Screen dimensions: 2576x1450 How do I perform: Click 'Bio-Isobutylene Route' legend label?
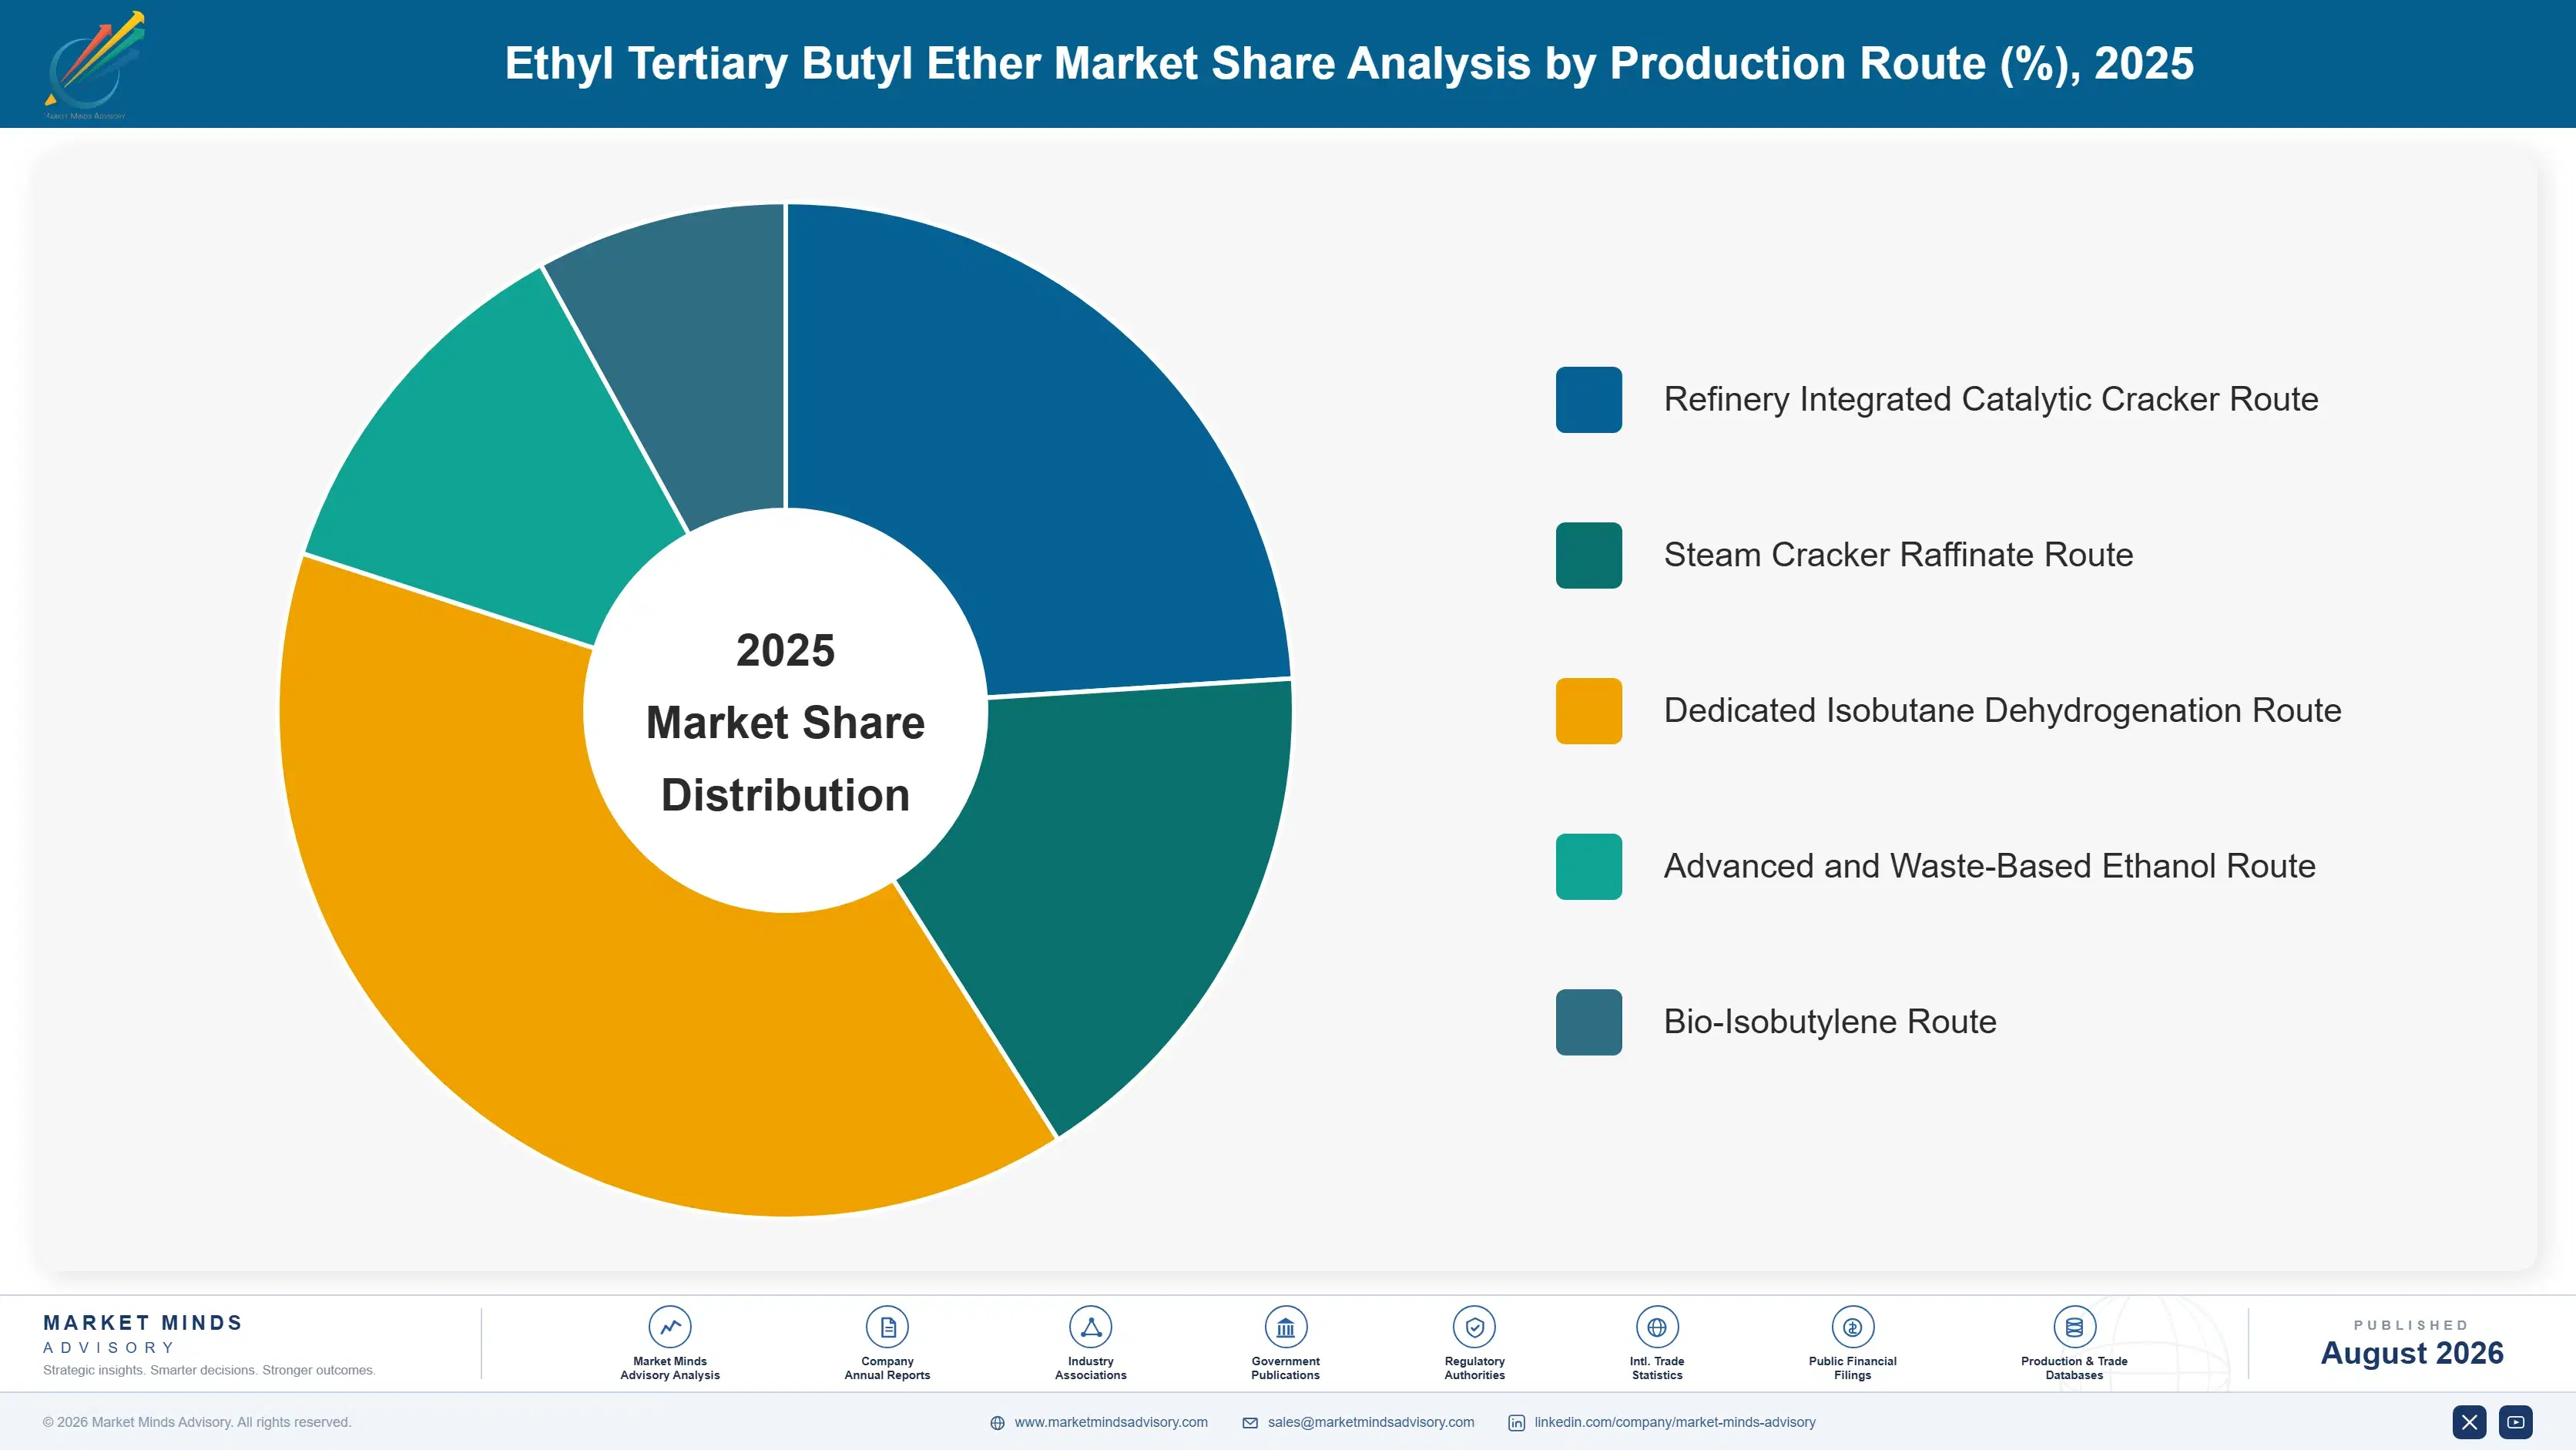[x=1829, y=1022]
